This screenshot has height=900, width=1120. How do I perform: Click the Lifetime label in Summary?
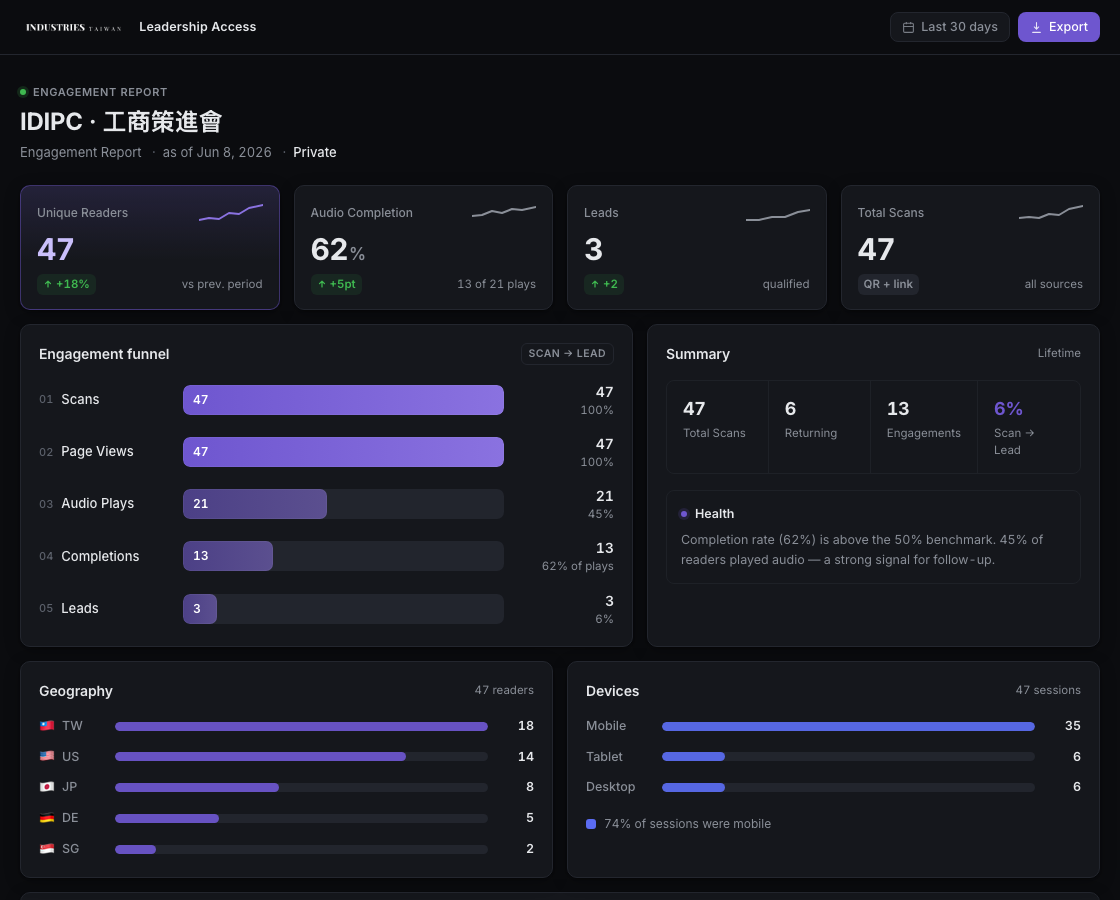pos(1059,353)
